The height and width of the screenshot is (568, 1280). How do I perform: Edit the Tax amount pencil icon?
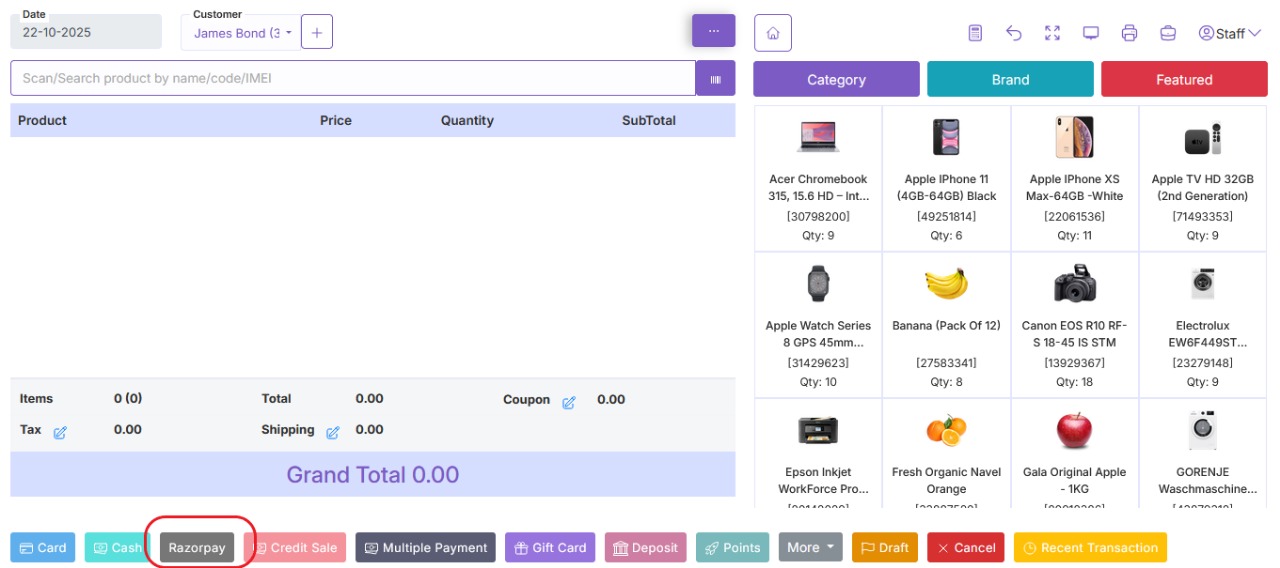pyautogui.click(x=60, y=432)
